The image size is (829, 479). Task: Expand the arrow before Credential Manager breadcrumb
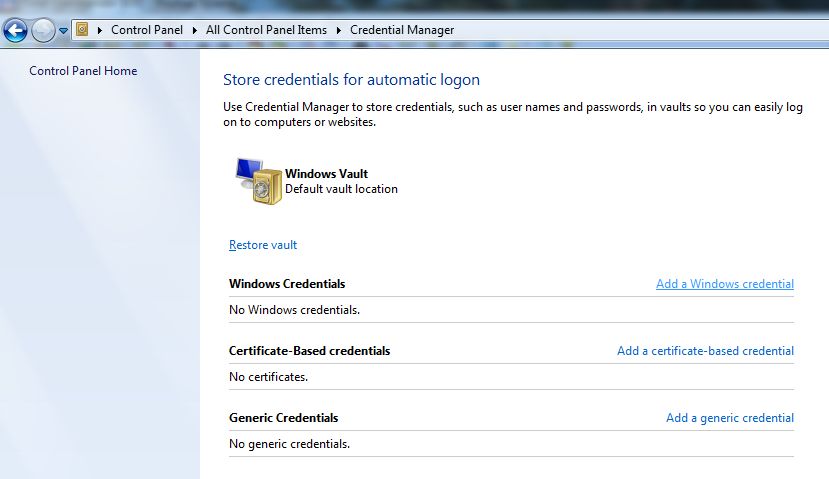(338, 30)
